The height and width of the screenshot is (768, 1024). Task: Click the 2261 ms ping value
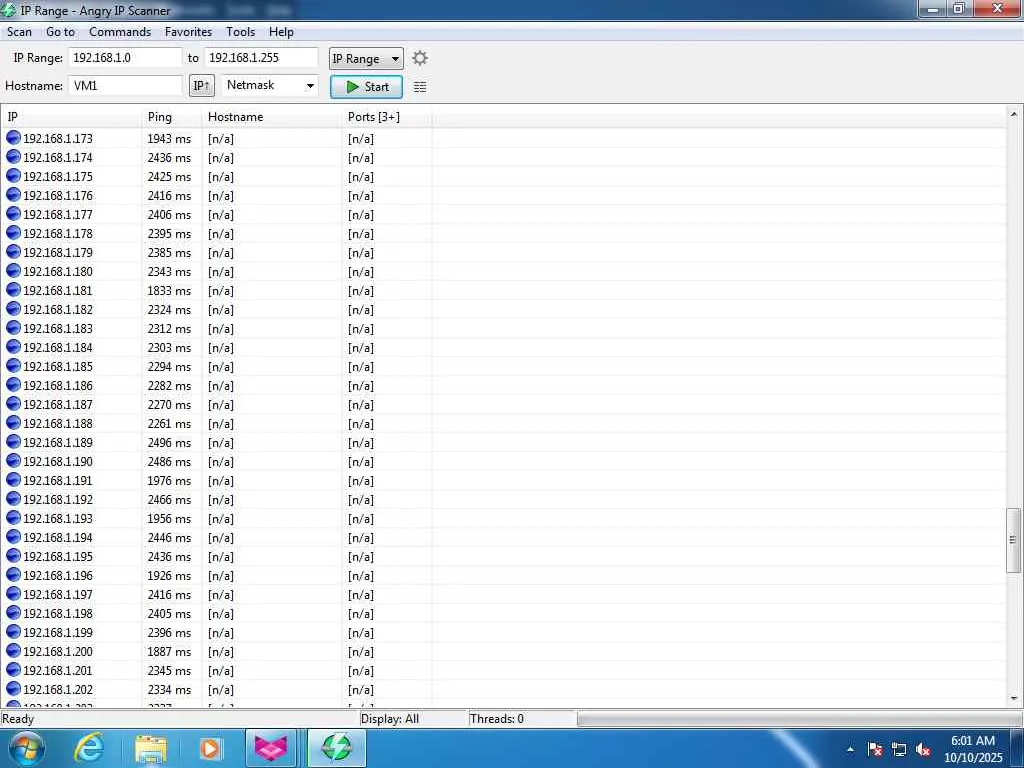(x=169, y=424)
